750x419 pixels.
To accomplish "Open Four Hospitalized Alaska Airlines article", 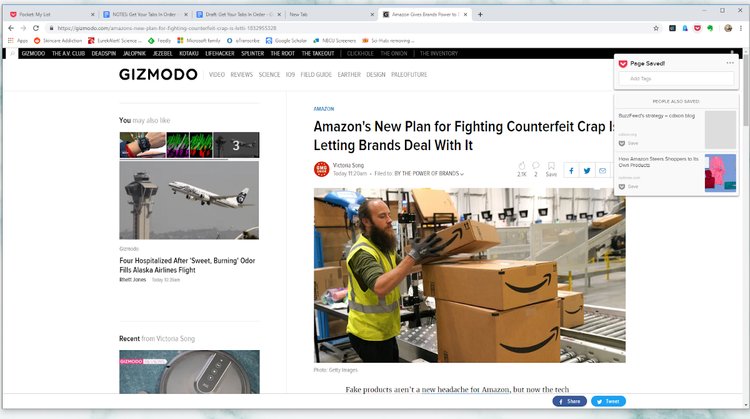I will coord(187,265).
